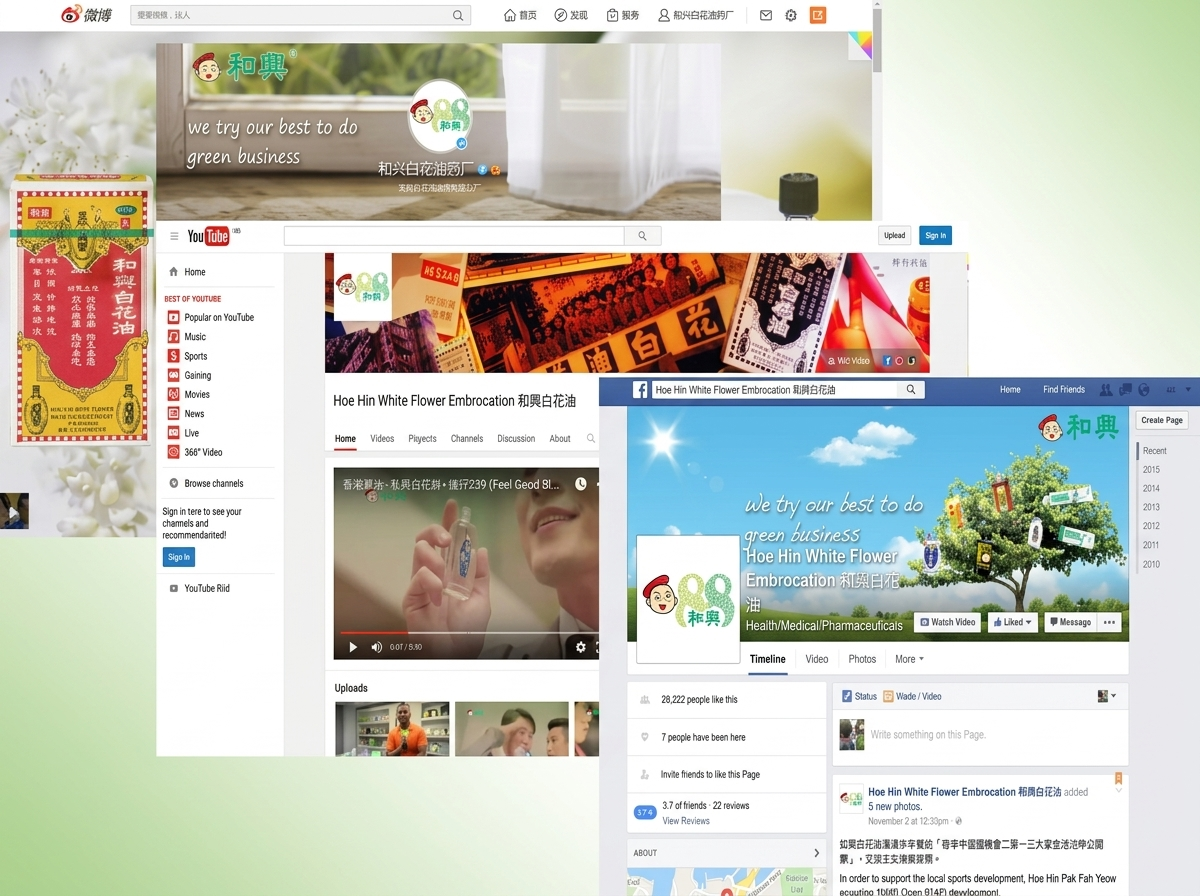The image size is (1200, 896).
Task: Expand the ABOUT section chevron on Facebook
Action: [x=816, y=853]
